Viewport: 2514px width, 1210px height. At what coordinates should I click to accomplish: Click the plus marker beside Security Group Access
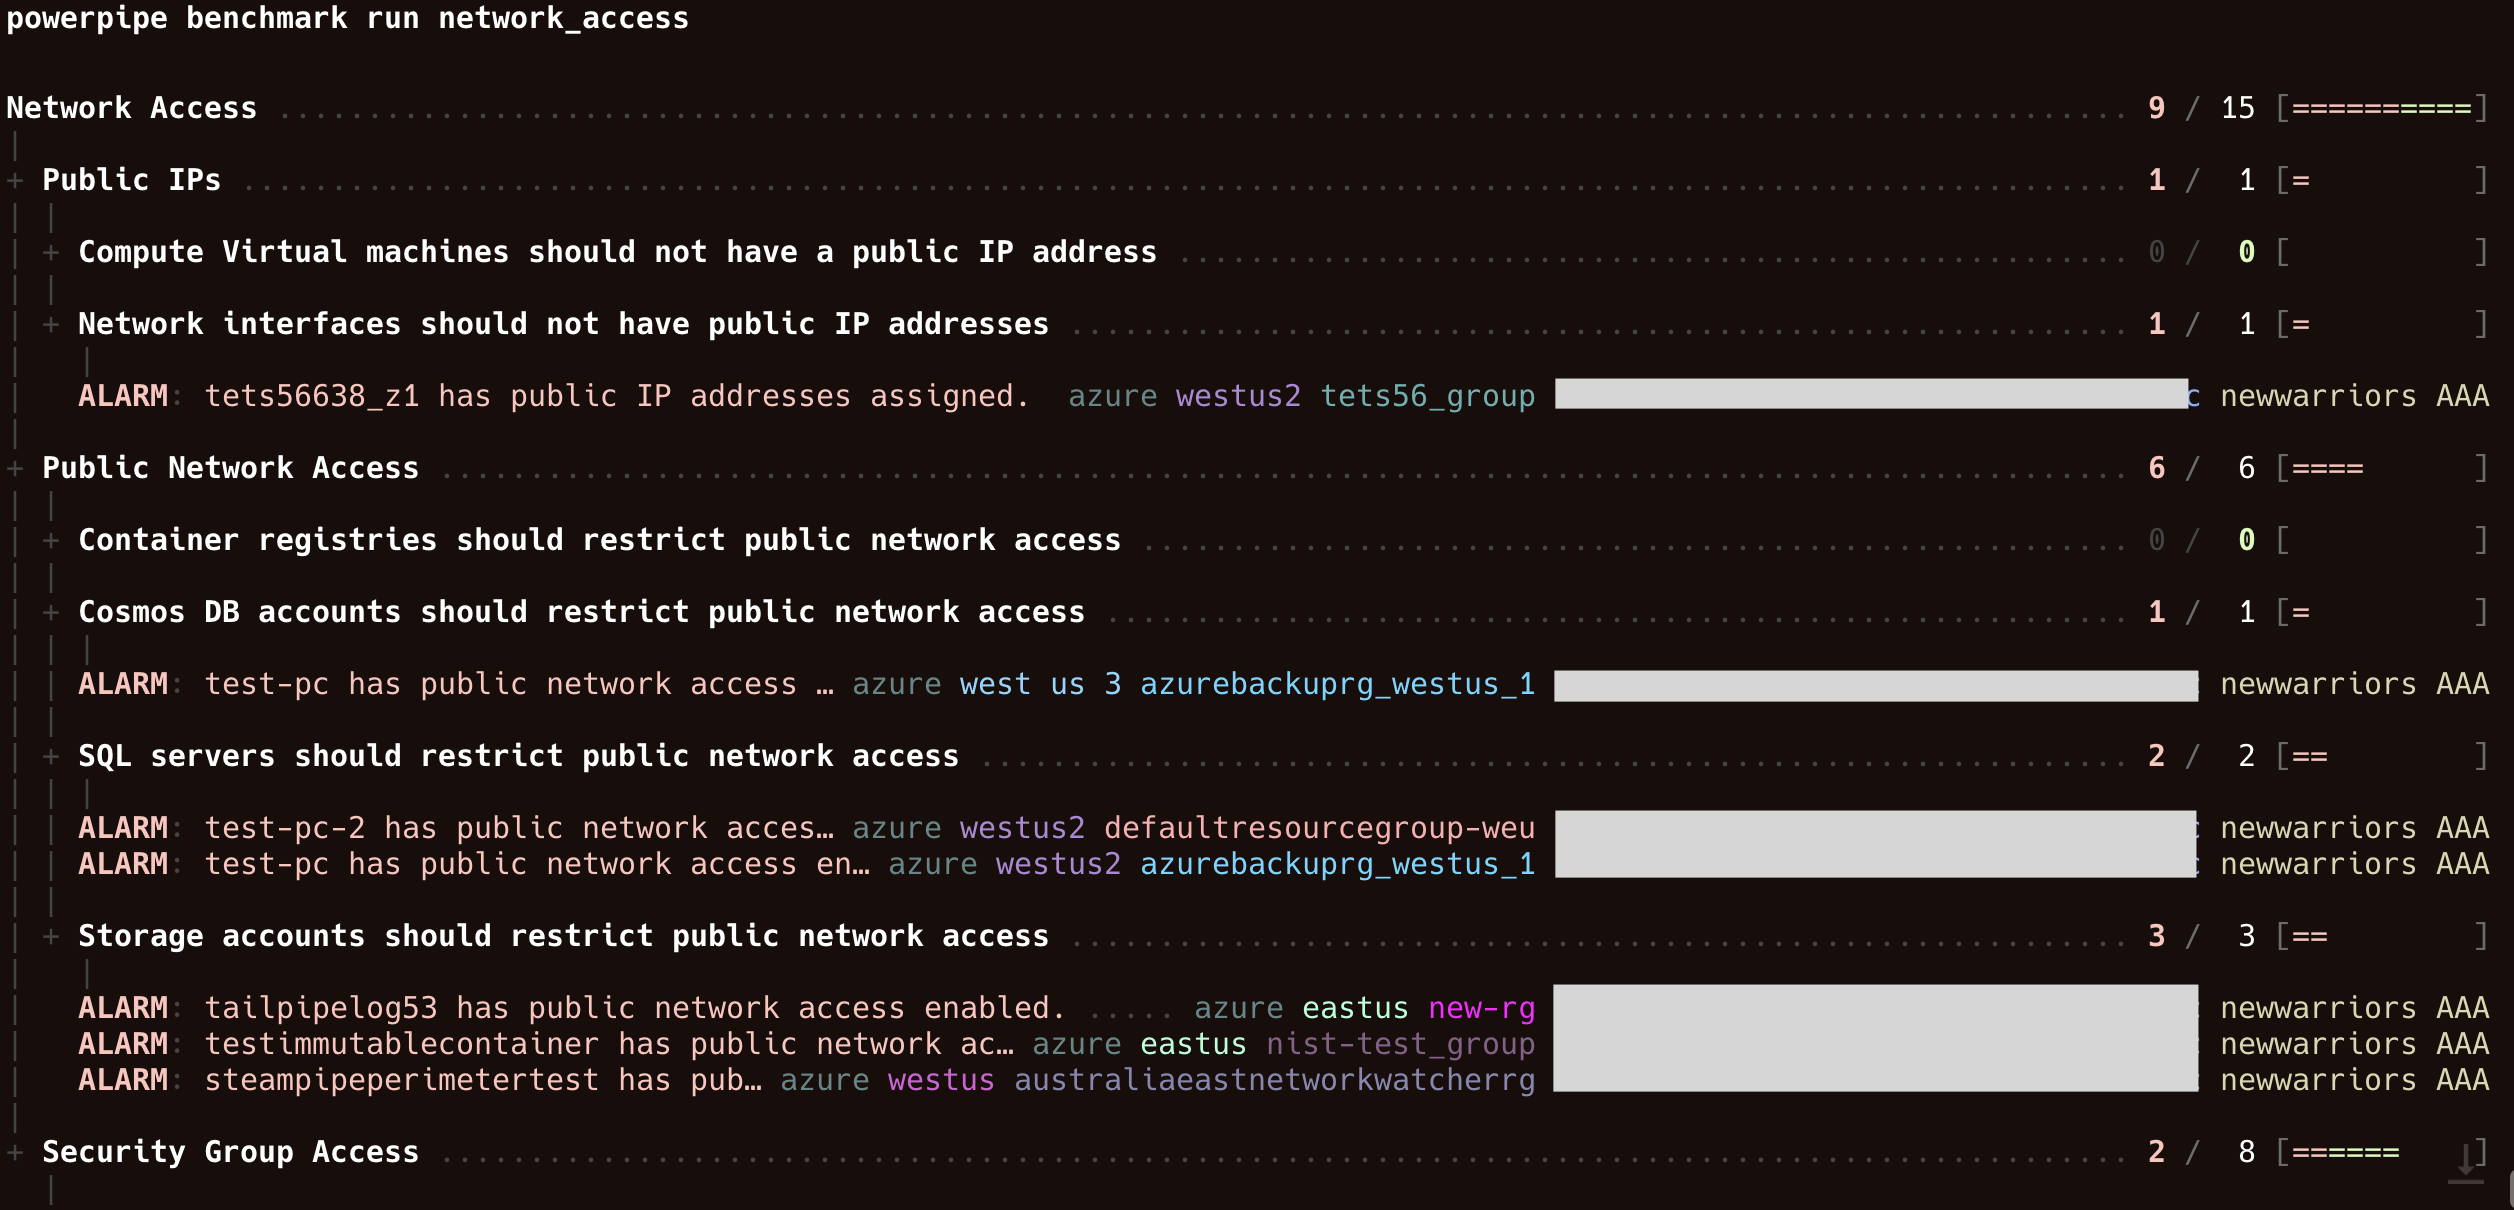(15, 1153)
